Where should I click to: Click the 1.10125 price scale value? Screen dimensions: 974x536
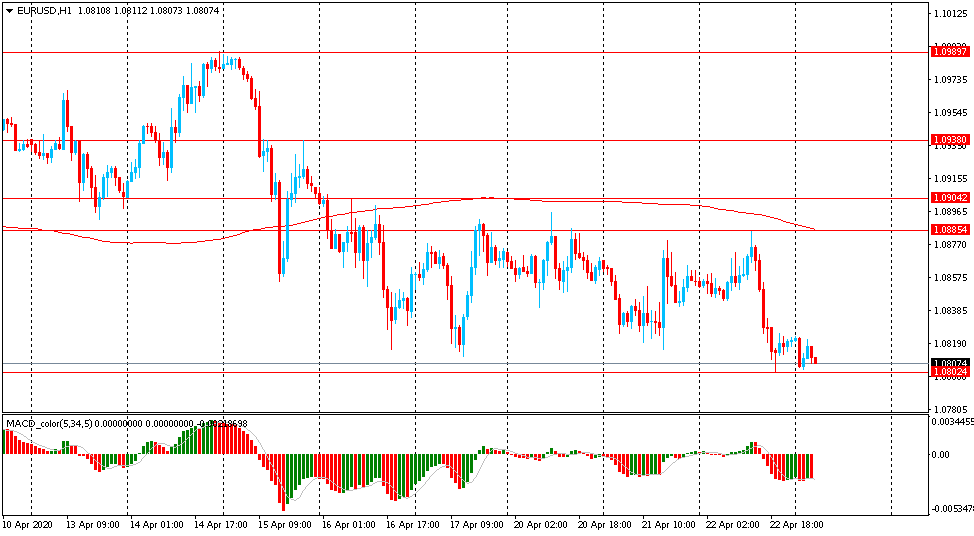tap(950, 14)
